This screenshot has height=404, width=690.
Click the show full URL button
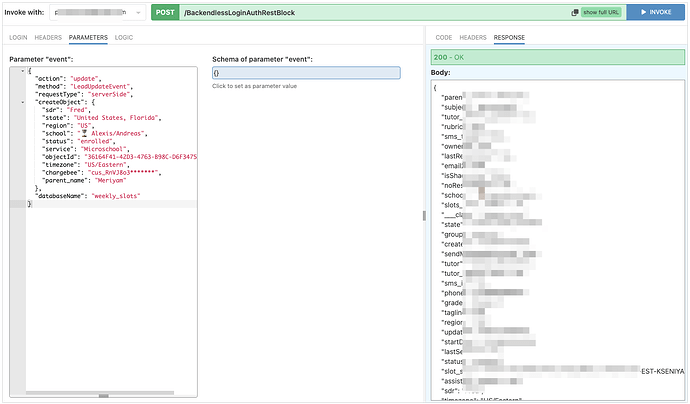click(x=601, y=12)
